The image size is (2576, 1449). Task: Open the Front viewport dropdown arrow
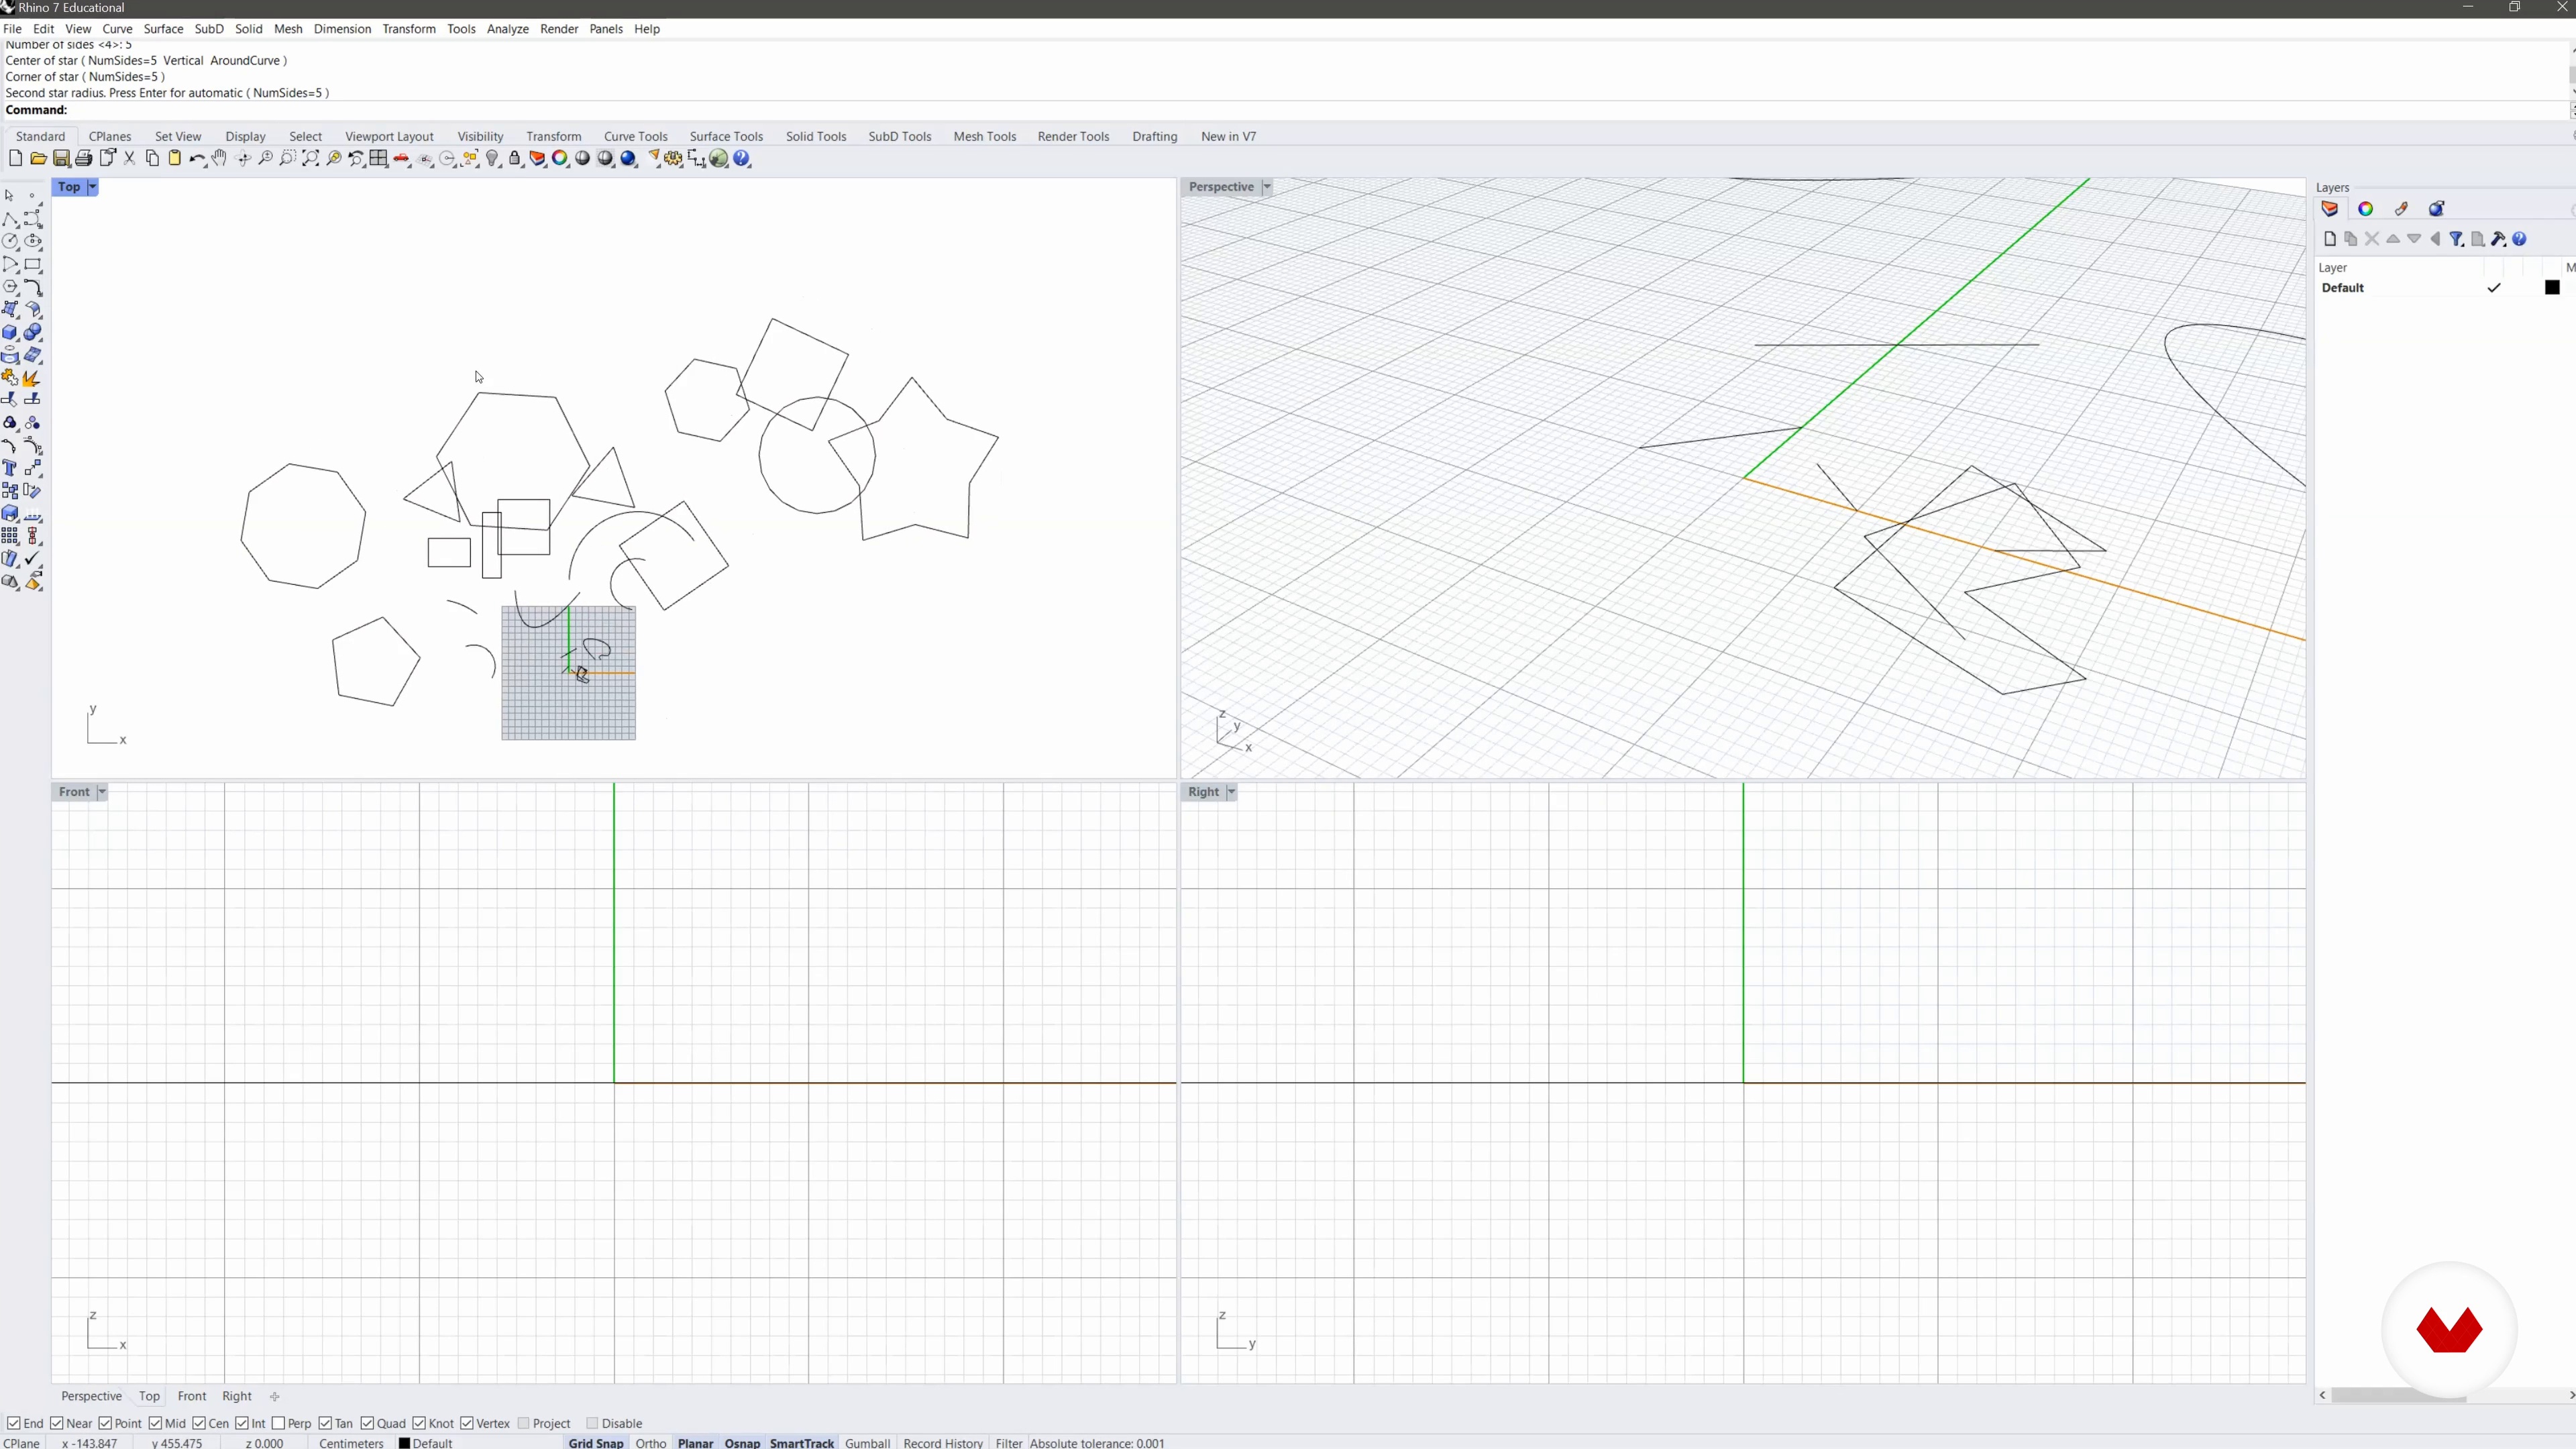(x=101, y=792)
